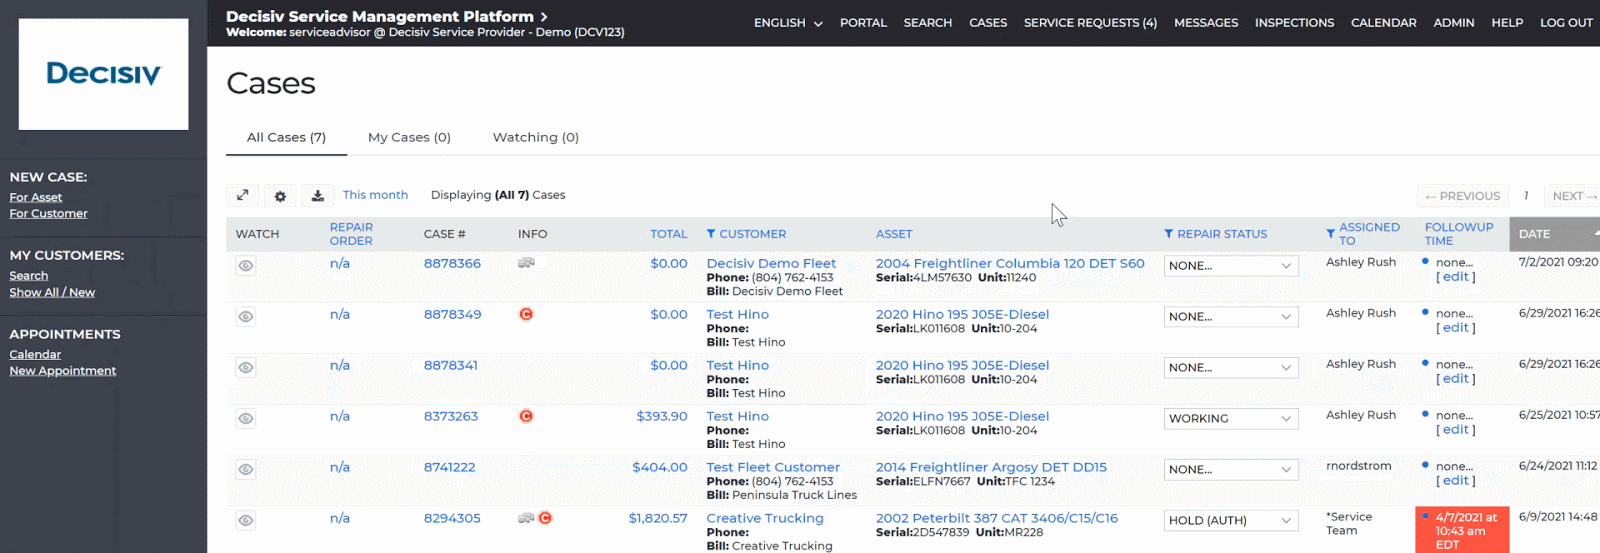Open the WORKING repair status dropdown
1600x553 pixels.
click(x=1231, y=419)
